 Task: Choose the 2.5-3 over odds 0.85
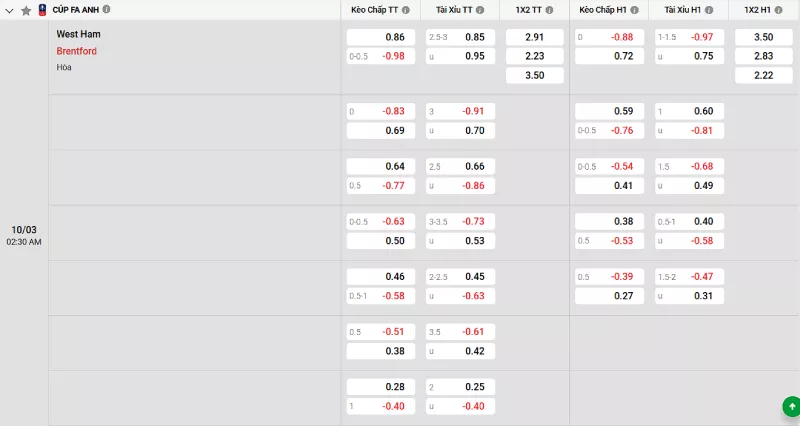[460, 37]
